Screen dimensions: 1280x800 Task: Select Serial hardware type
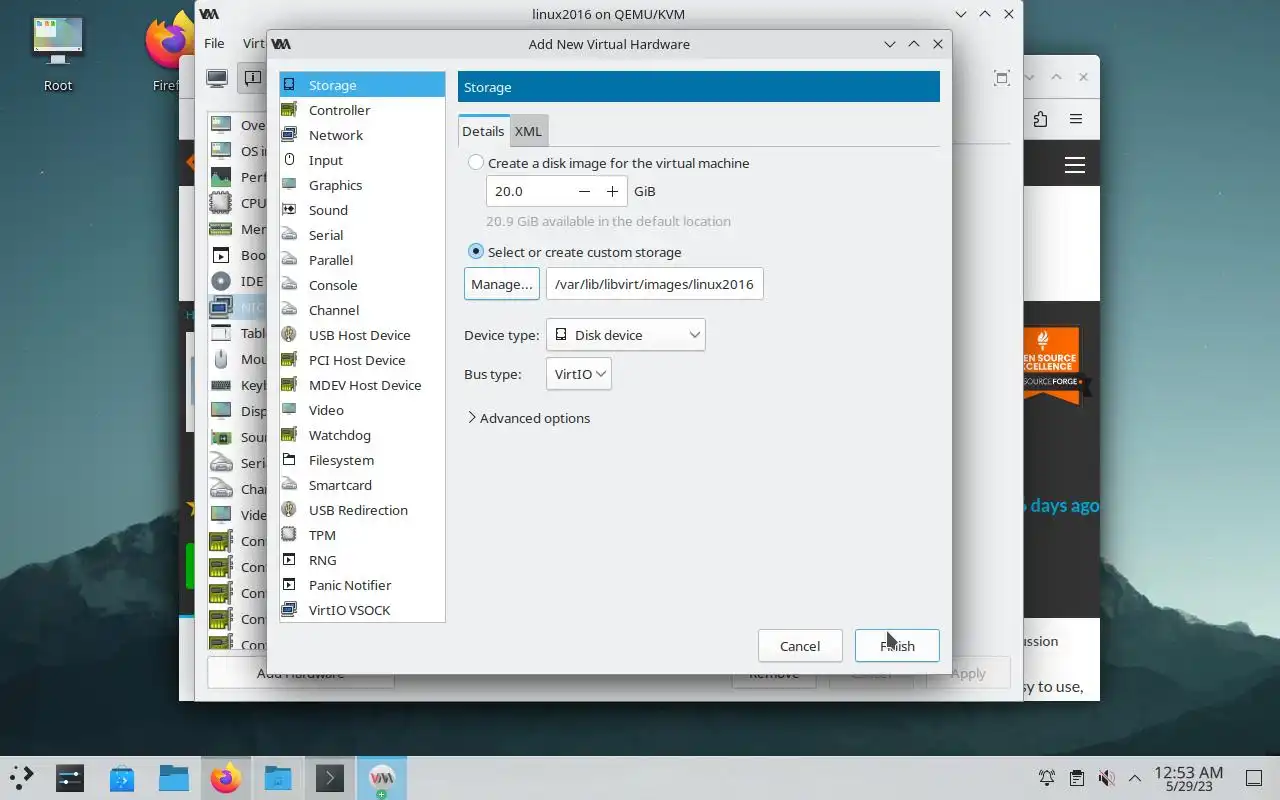click(362, 235)
